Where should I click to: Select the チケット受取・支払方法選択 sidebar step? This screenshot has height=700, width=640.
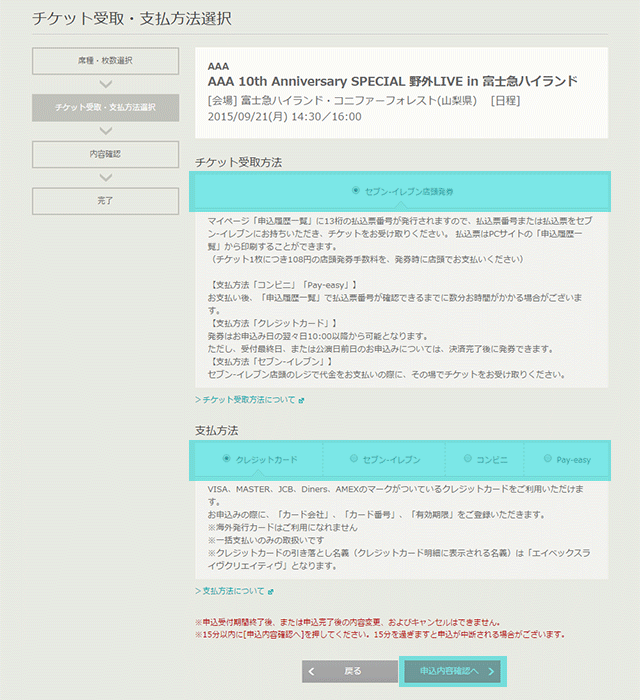click(106, 107)
